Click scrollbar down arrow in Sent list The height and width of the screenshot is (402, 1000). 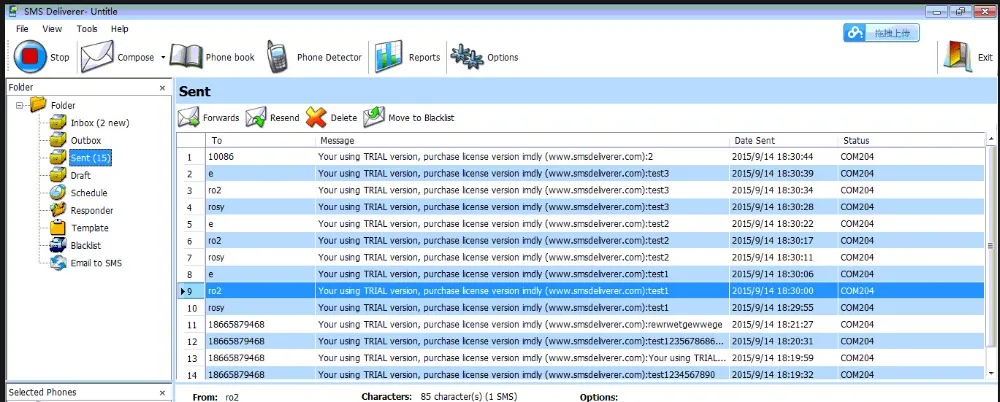click(991, 373)
